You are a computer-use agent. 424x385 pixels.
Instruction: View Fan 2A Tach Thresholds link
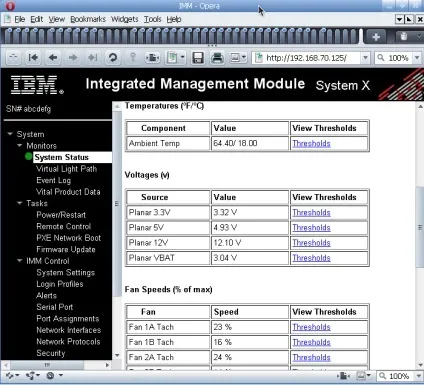[311, 357]
